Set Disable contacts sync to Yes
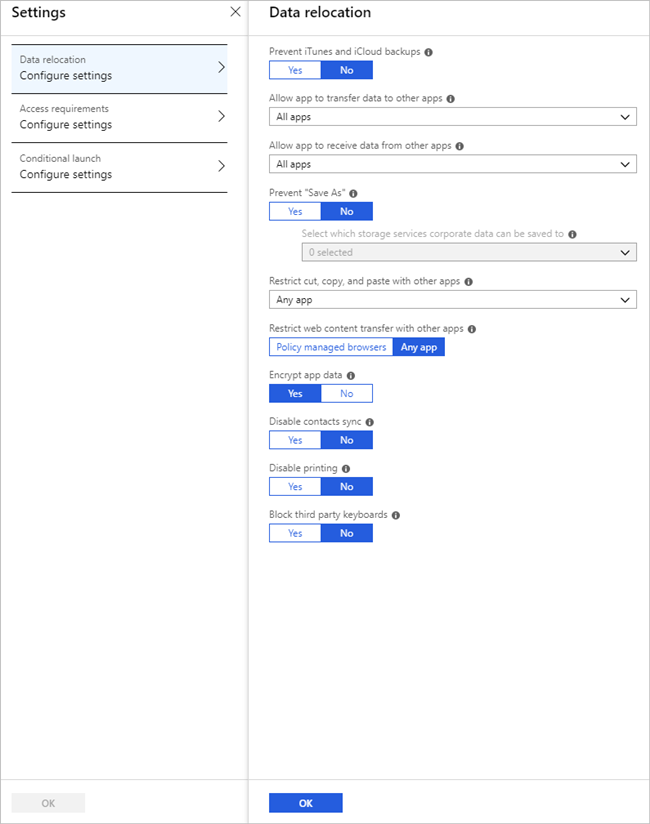Viewport: 650px width, 824px height. tap(295, 440)
